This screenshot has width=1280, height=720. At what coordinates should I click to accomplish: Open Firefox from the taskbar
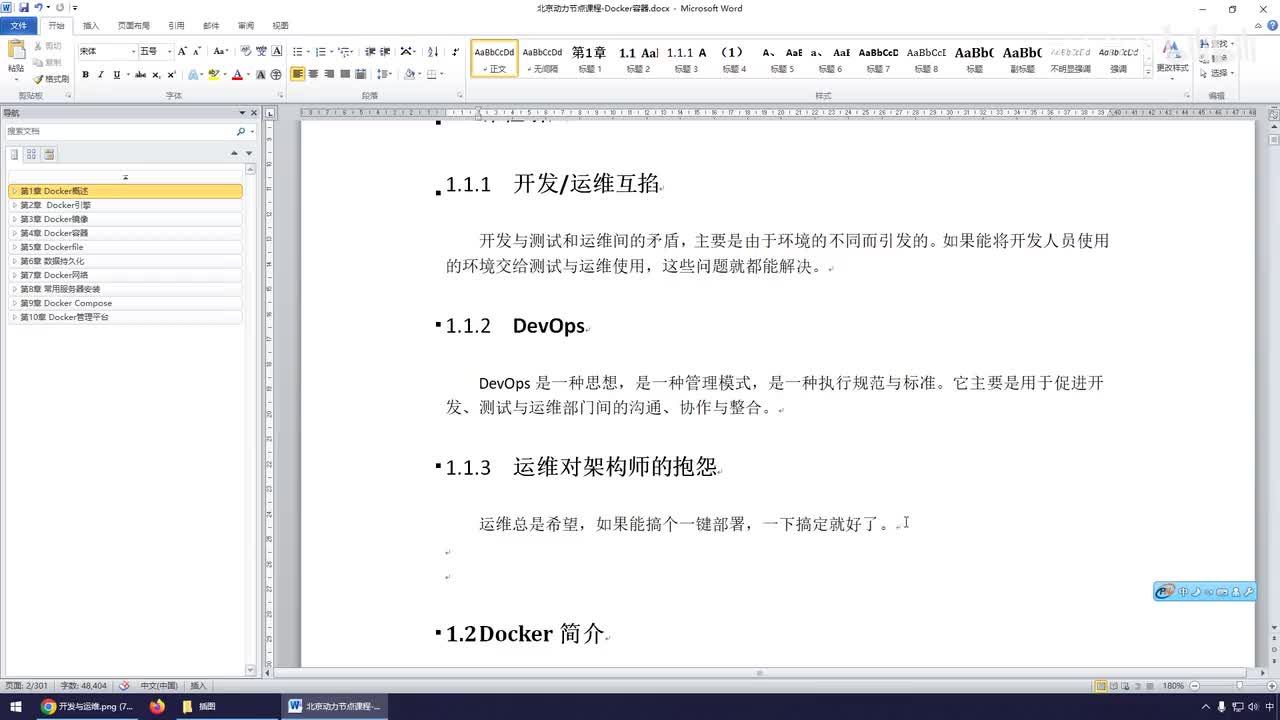click(157, 706)
